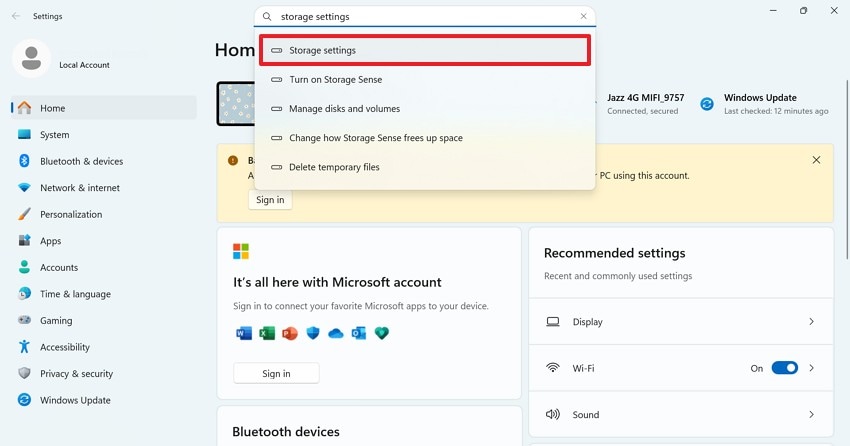Click the green heart Family Safety icon
The image size is (850, 446).
382,333
